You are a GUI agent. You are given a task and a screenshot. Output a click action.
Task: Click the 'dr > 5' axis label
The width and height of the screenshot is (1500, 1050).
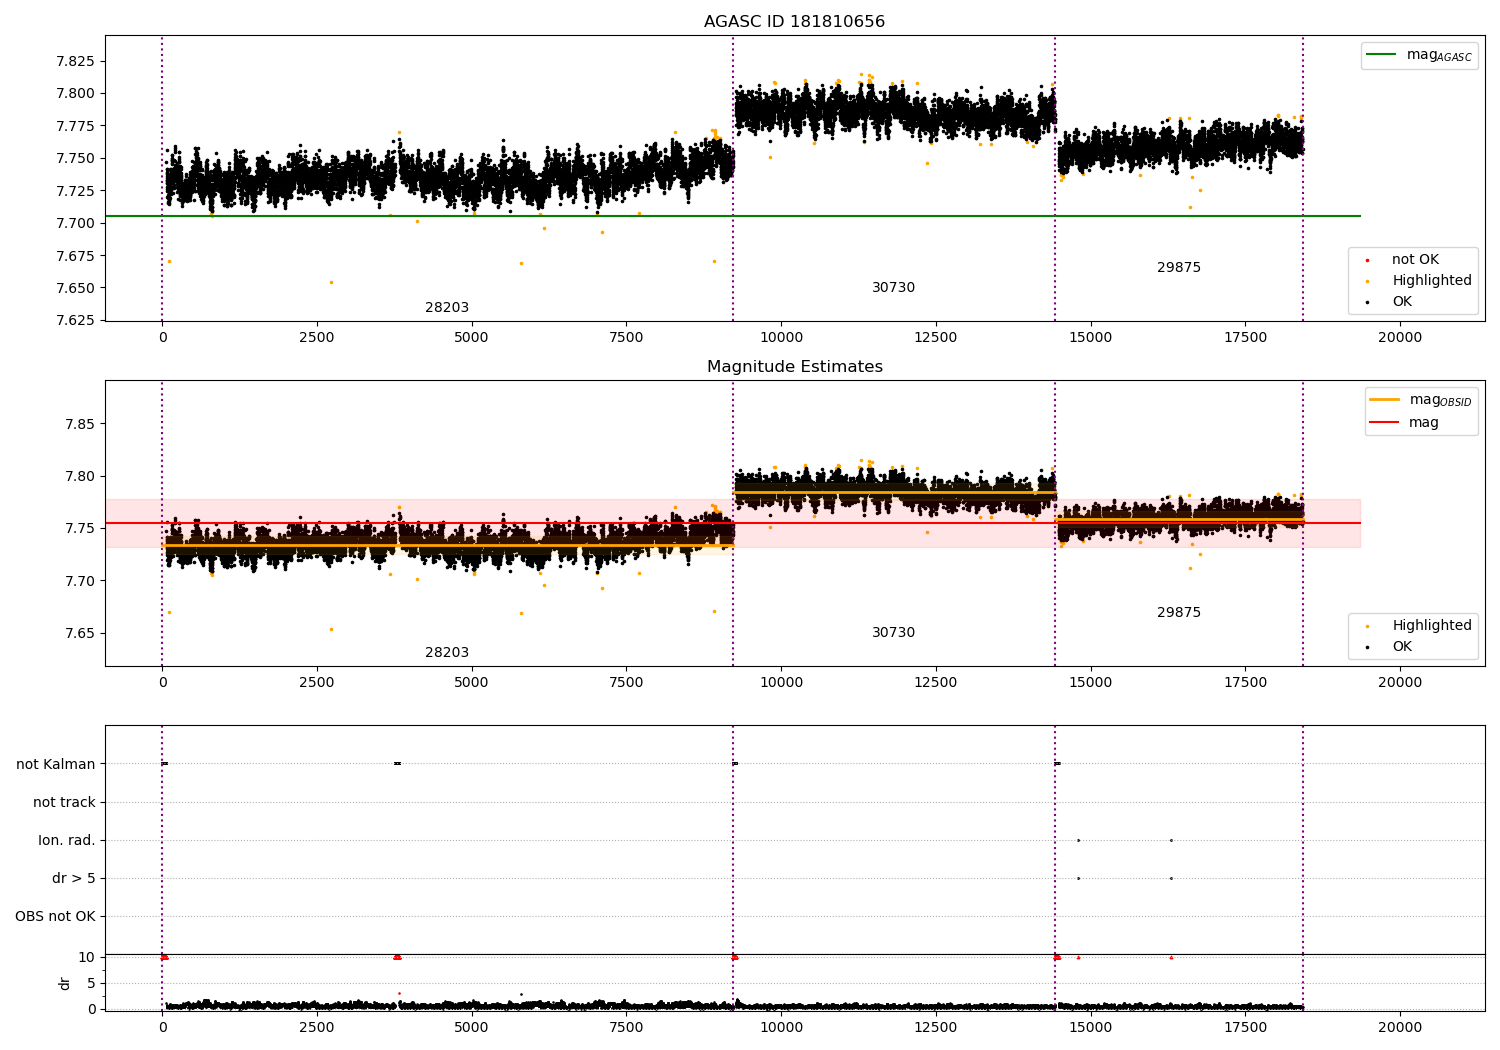pyautogui.click(x=74, y=878)
